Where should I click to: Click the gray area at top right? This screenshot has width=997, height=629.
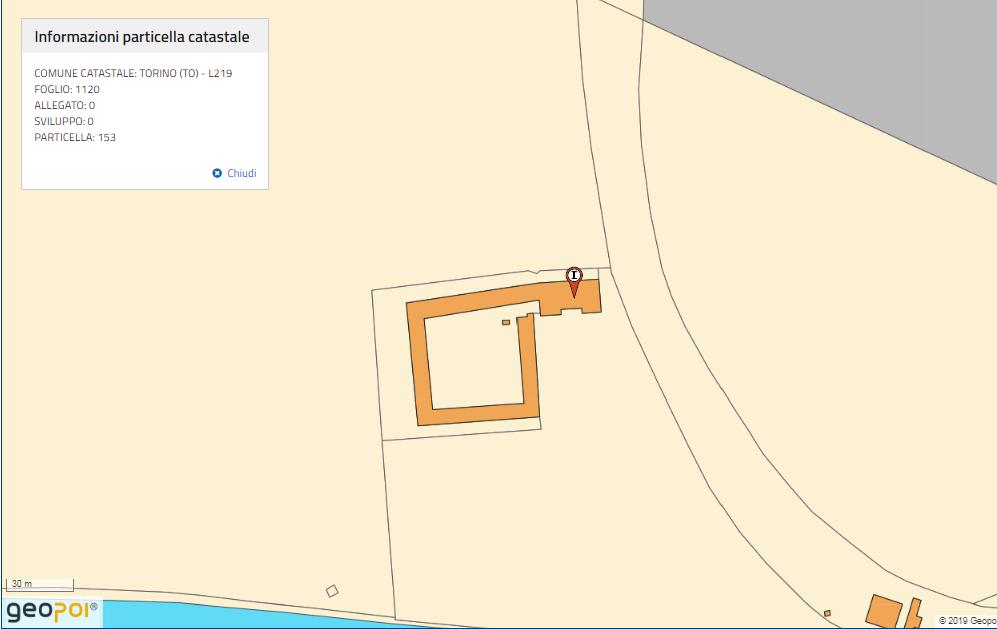click(850, 70)
